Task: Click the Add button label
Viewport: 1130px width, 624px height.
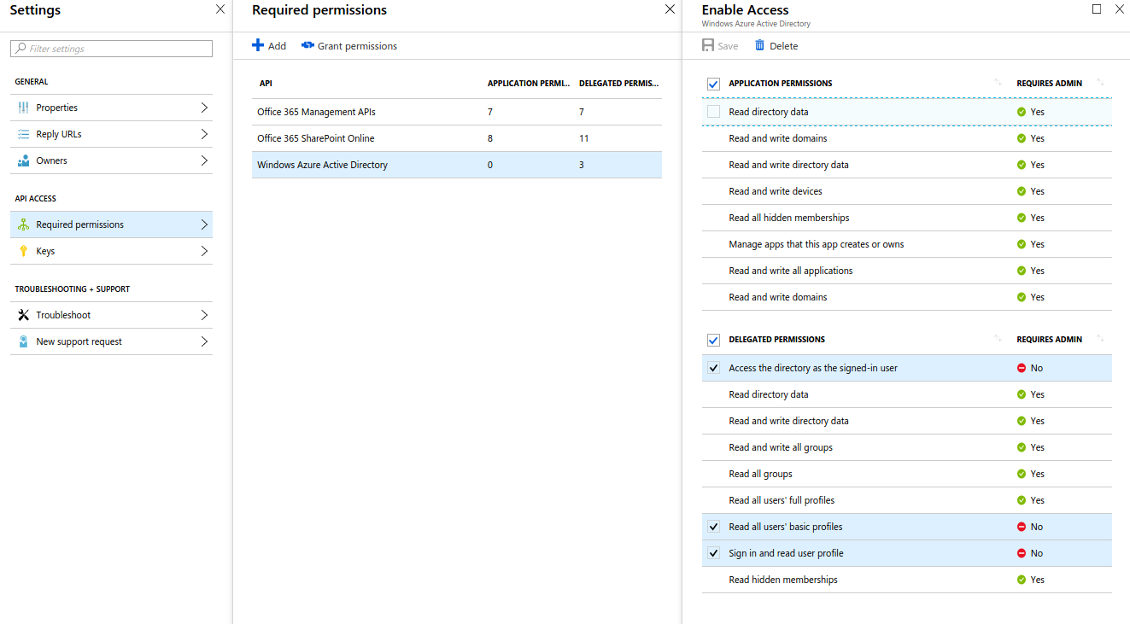Action: [277, 46]
